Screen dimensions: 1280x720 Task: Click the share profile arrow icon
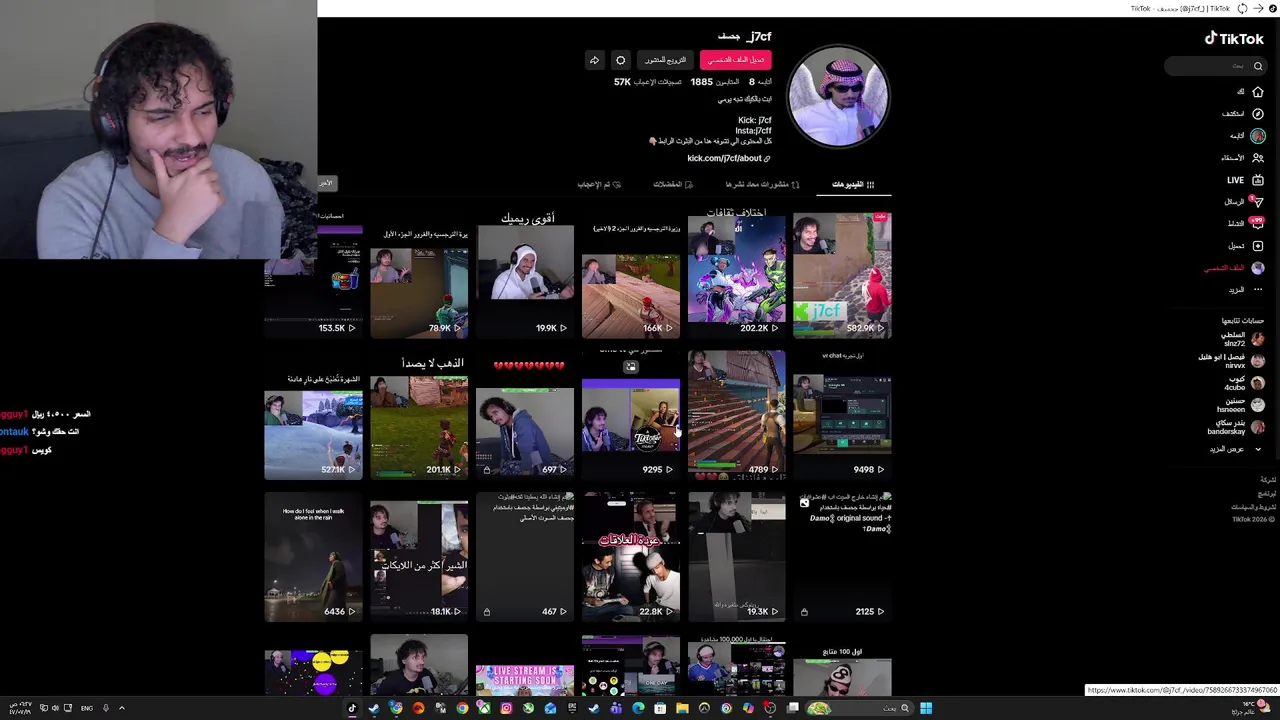594,60
